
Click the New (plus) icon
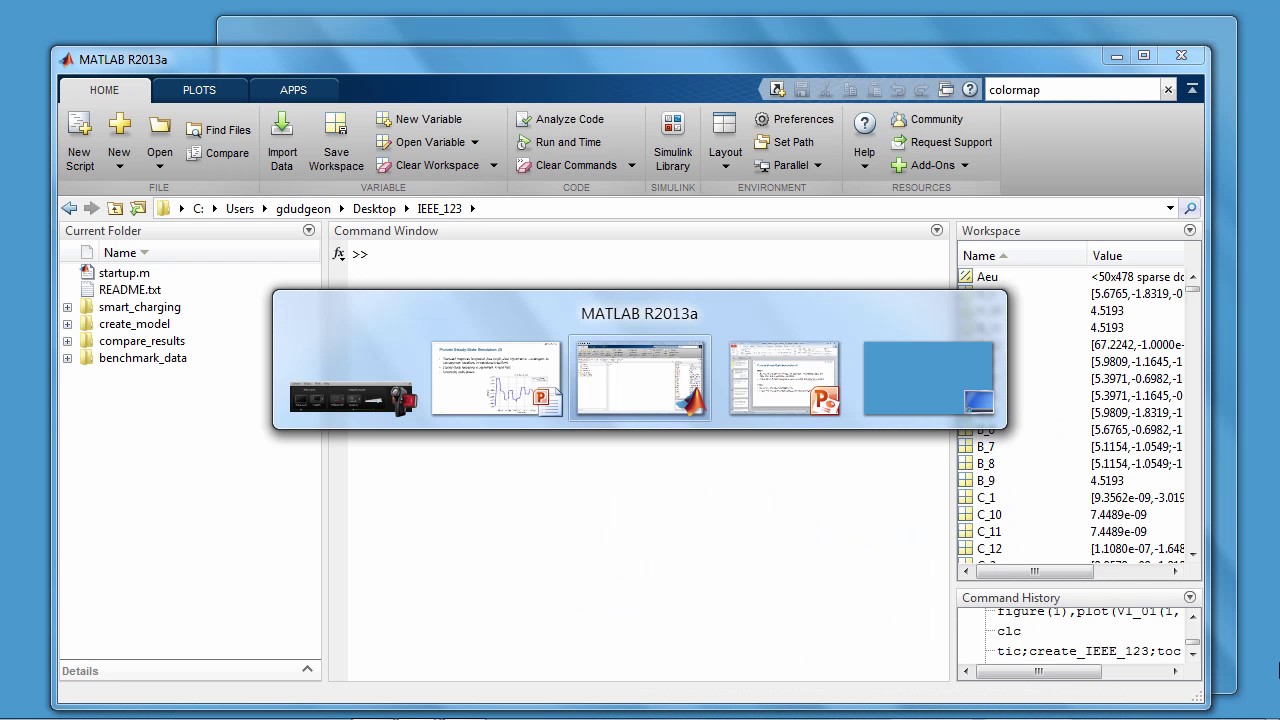119,124
